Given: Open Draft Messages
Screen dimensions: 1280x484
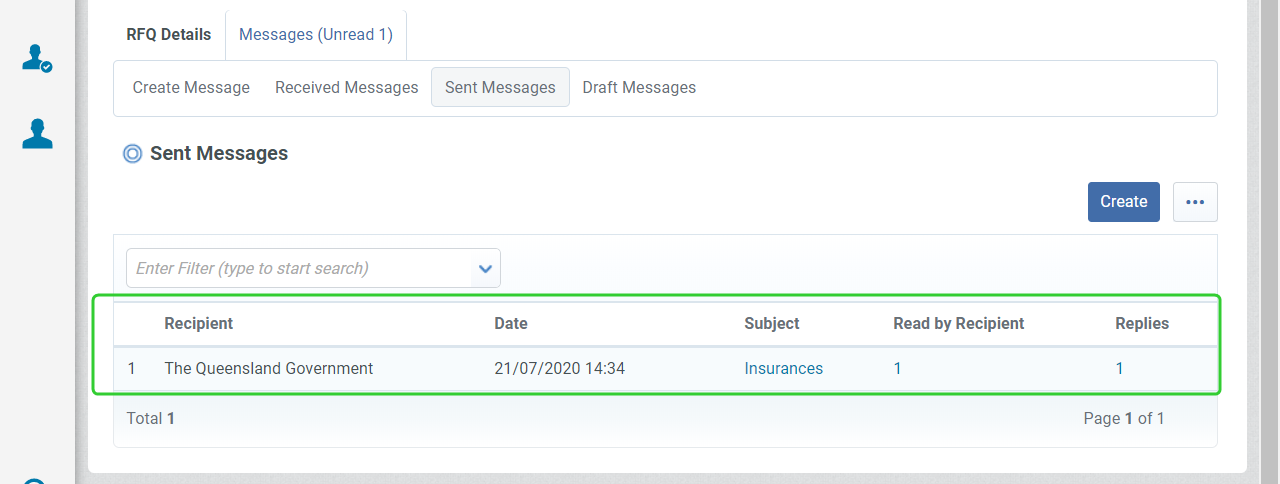Looking at the screenshot, I should (x=639, y=88).
